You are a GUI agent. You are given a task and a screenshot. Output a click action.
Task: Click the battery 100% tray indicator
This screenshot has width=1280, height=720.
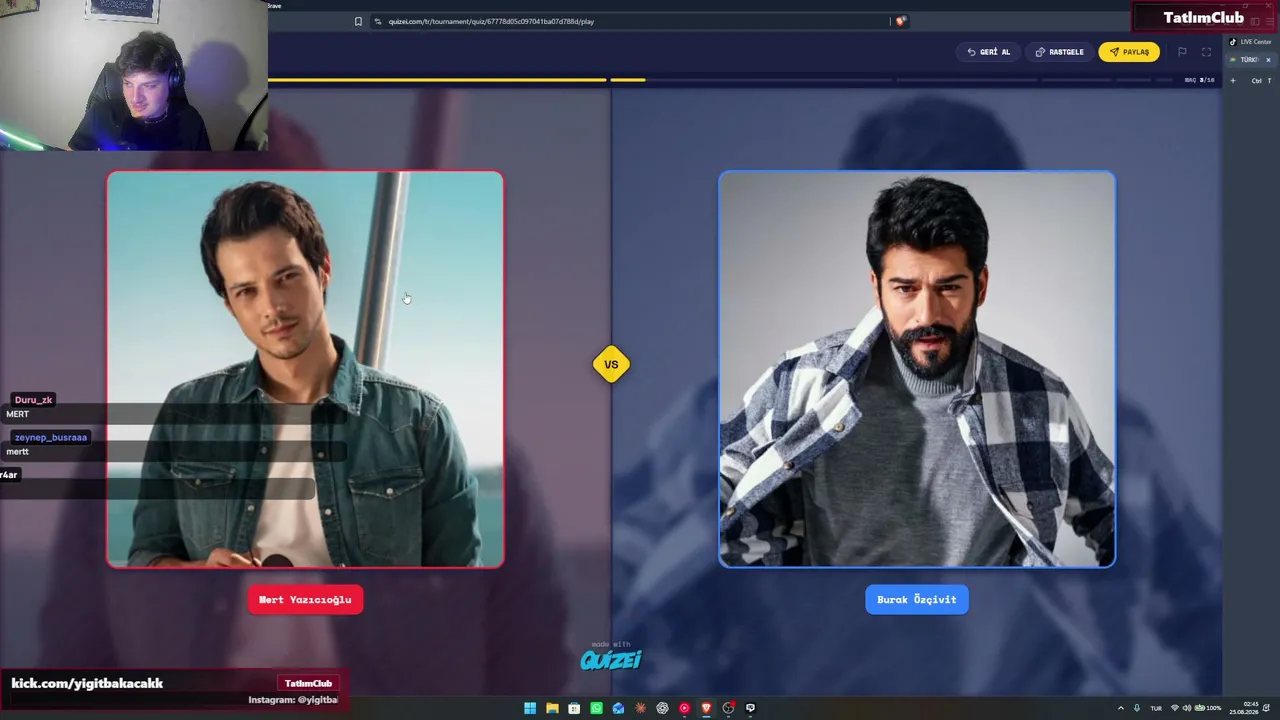point(1209,708)
